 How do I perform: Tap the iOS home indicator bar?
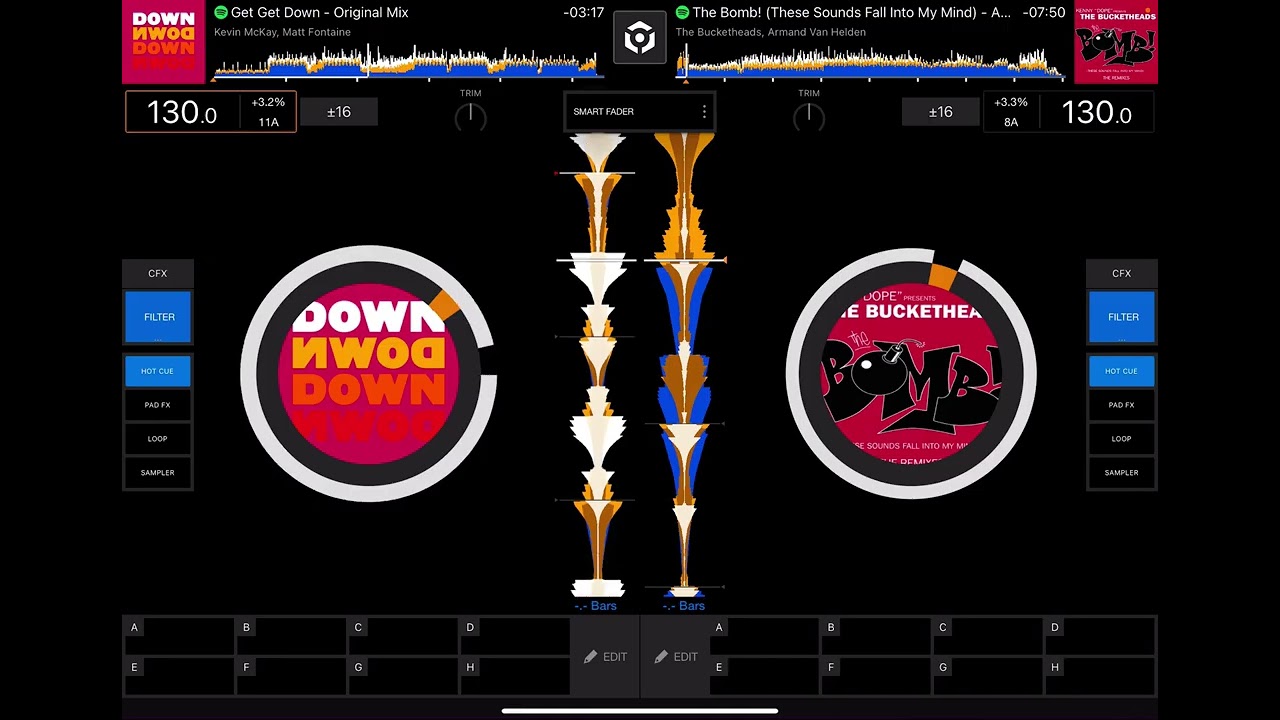(640, 711)
